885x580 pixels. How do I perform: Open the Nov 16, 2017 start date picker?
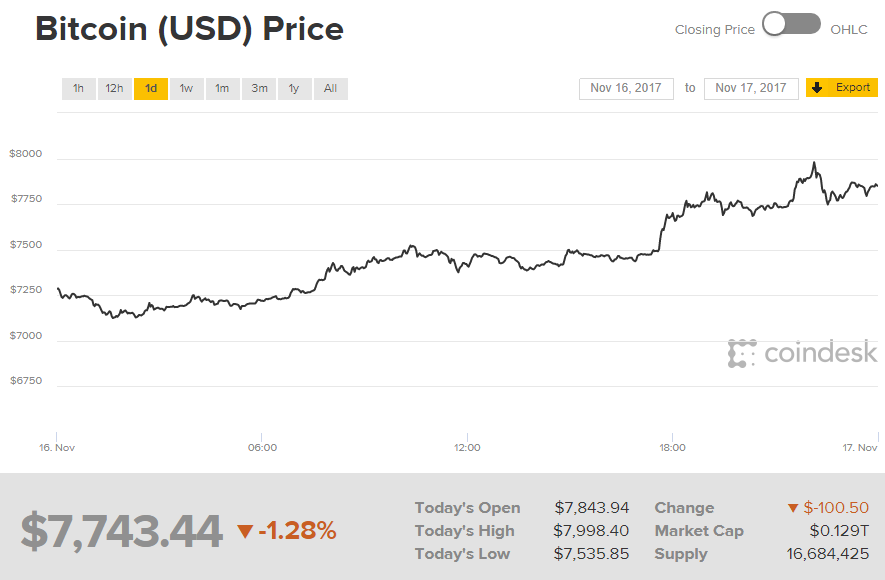[626, 88]
